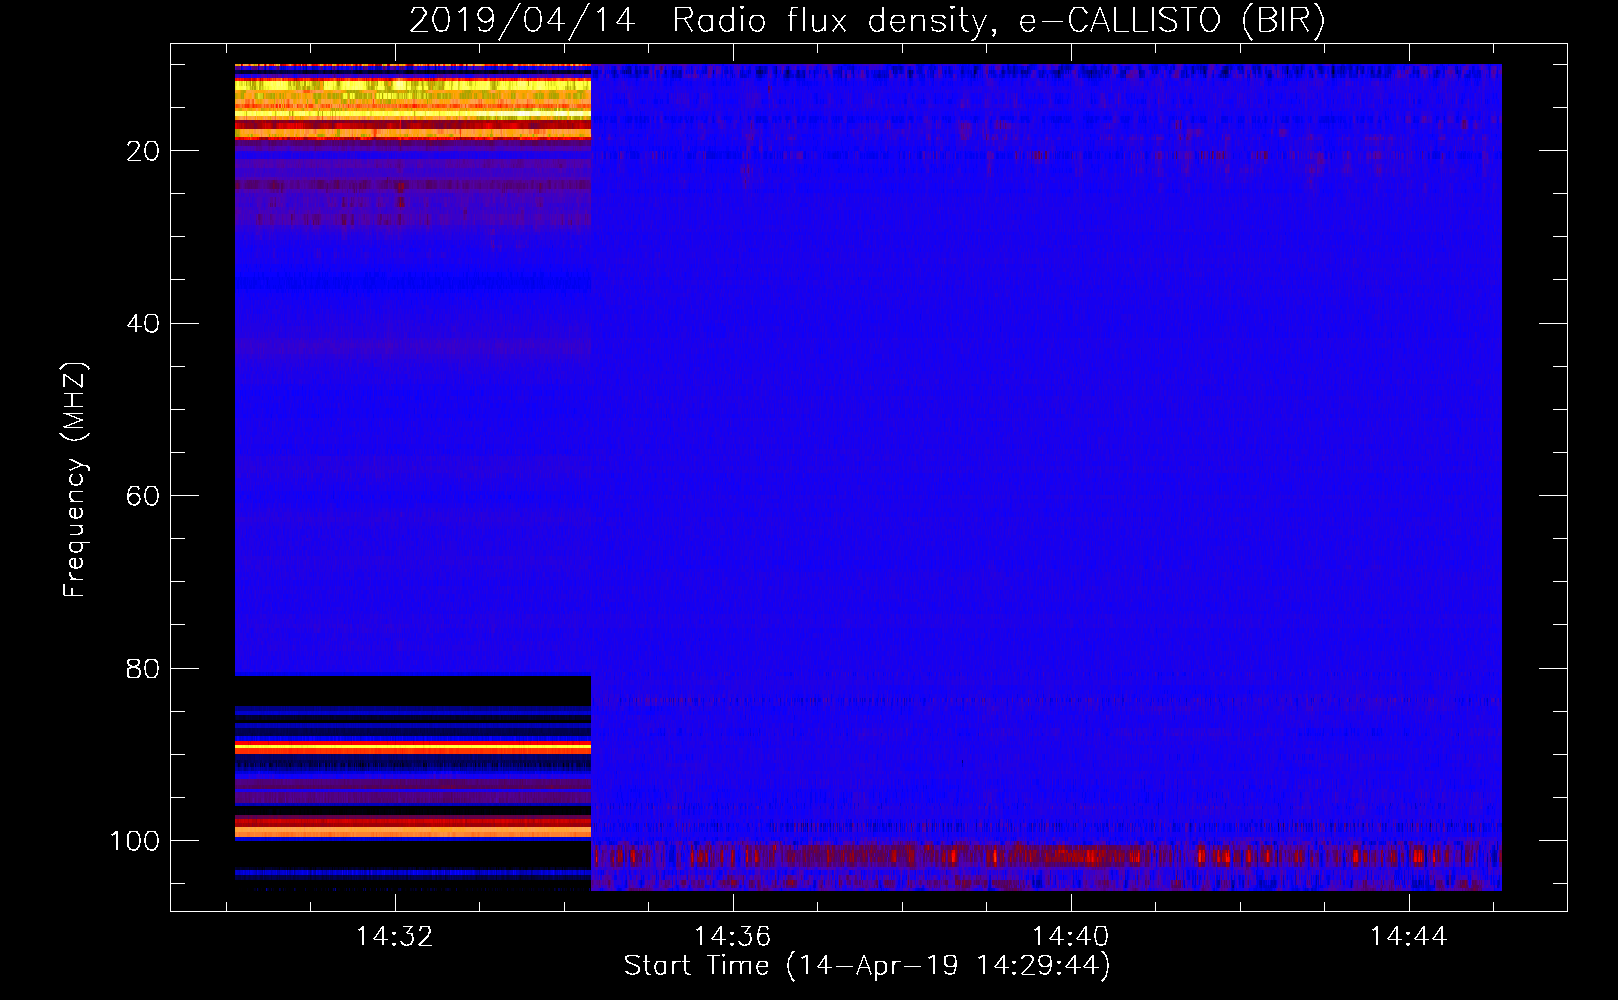
Task: Click the '80' frequency tick label
Action: [x=144, y=669]
